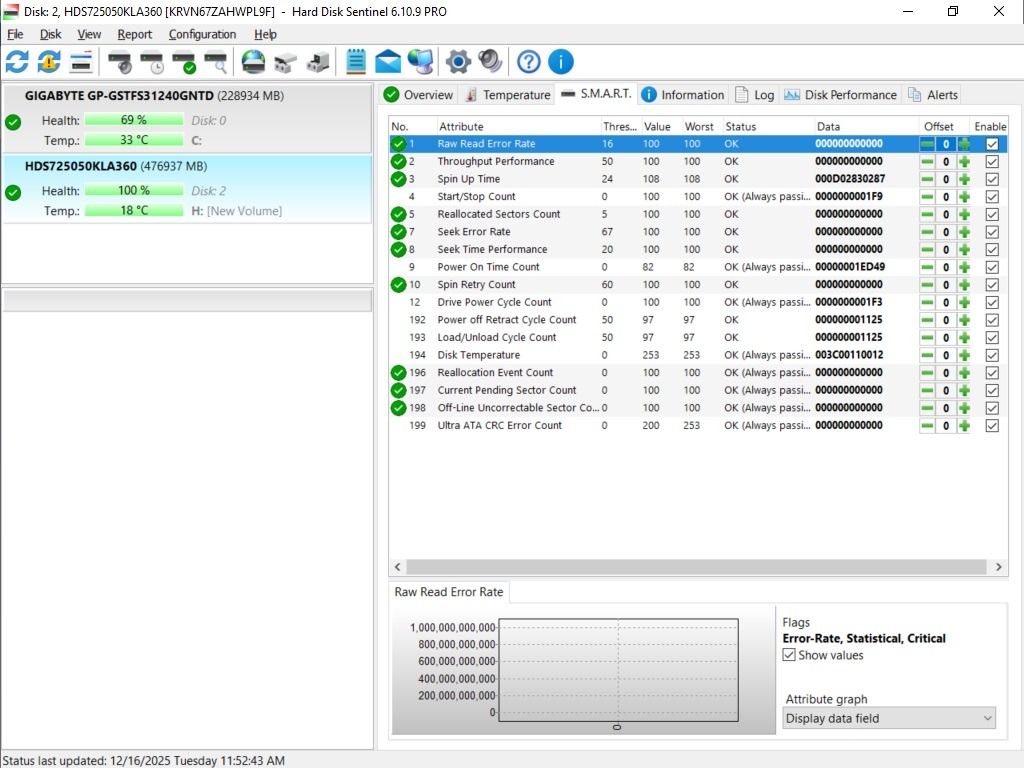The image size is (1024, 768).
Task: Open the gear configuration toolbar icon
Action: pos(458,62)
